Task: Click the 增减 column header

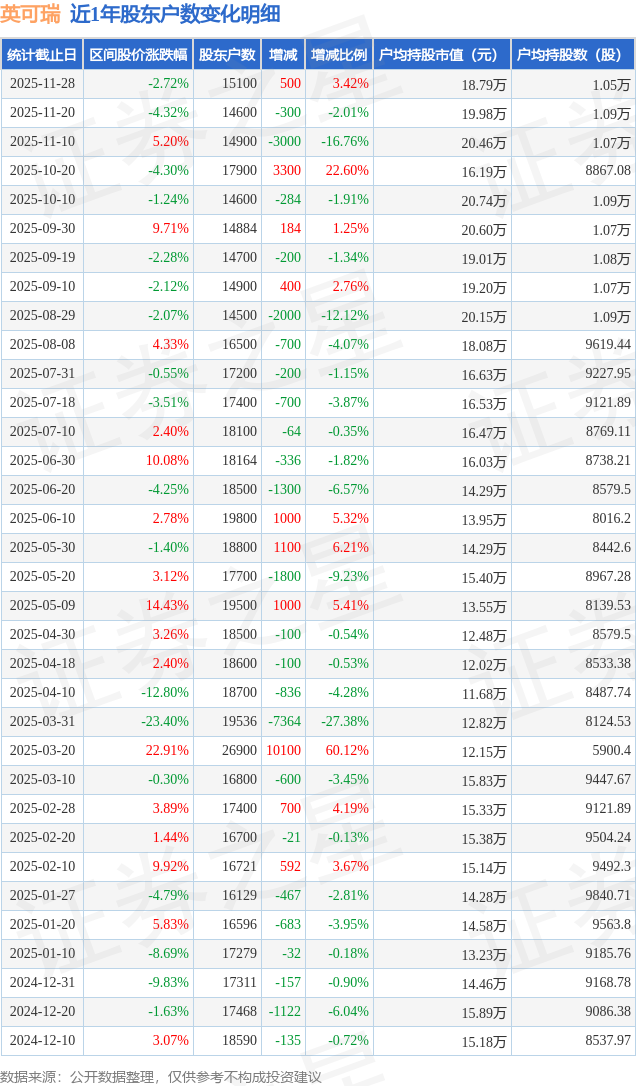Action: click(x=283, y=55)
